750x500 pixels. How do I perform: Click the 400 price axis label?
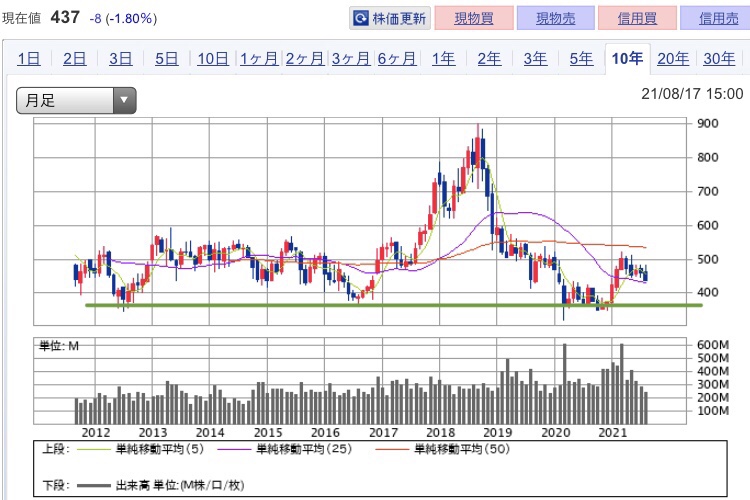pos(708,292)
